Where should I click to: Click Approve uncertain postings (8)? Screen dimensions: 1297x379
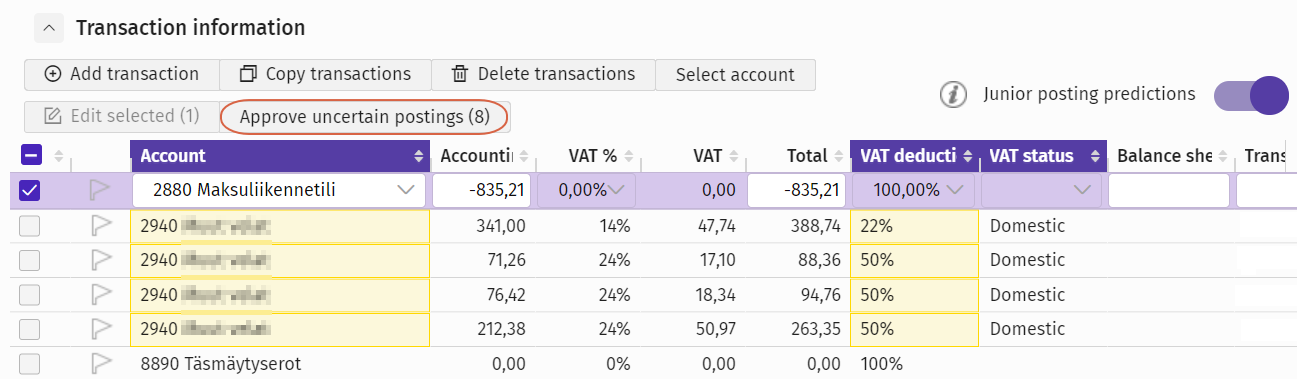[x=365, y=116]
